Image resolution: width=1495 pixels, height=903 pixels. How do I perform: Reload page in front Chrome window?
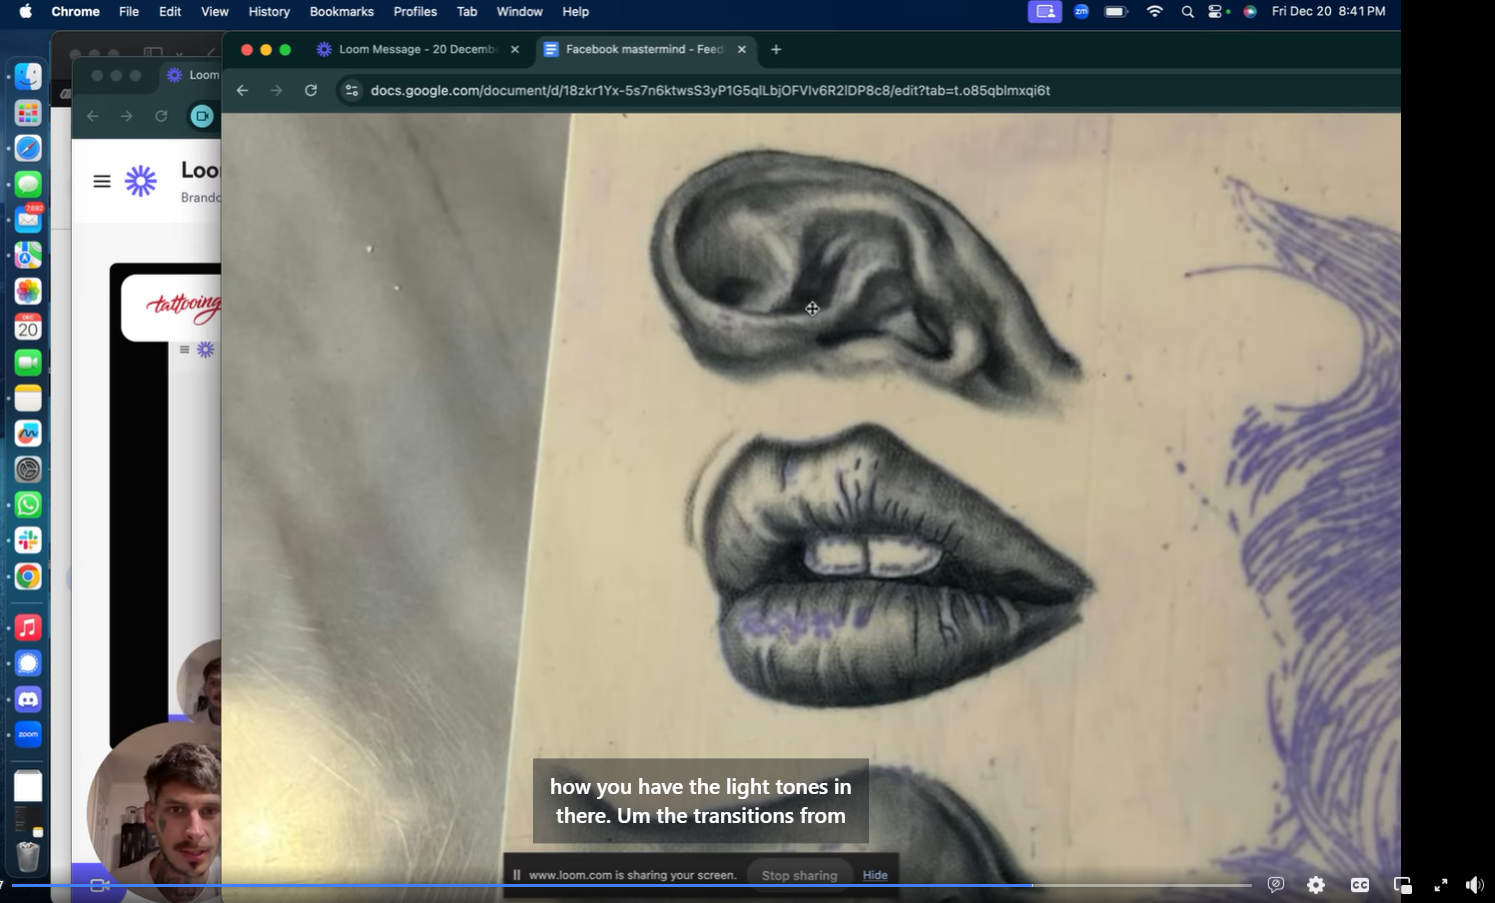[x=311, y=90]
